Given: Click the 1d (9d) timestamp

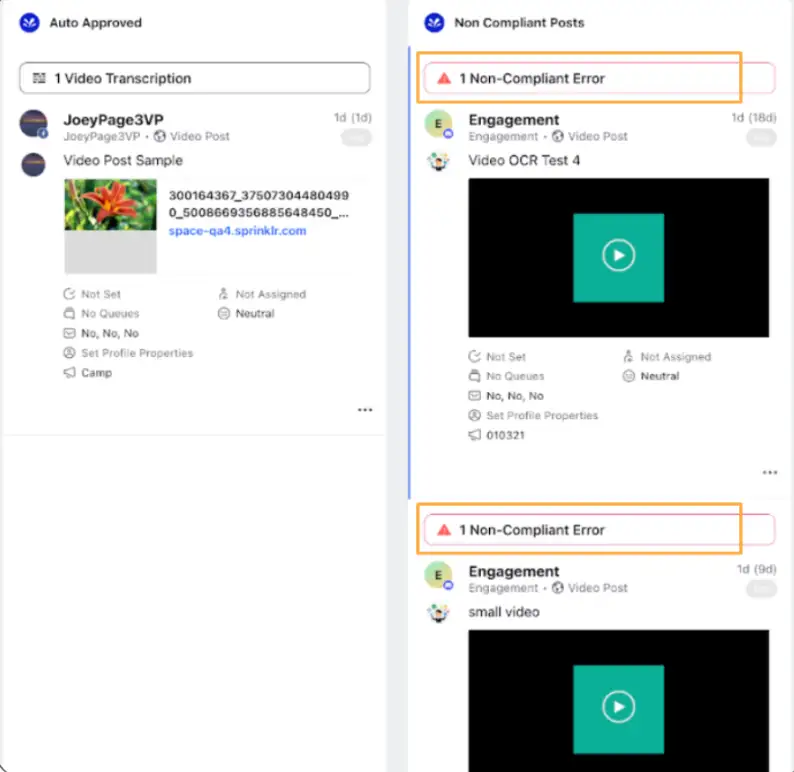Looking at the screenshot, I should pos(757,569).
